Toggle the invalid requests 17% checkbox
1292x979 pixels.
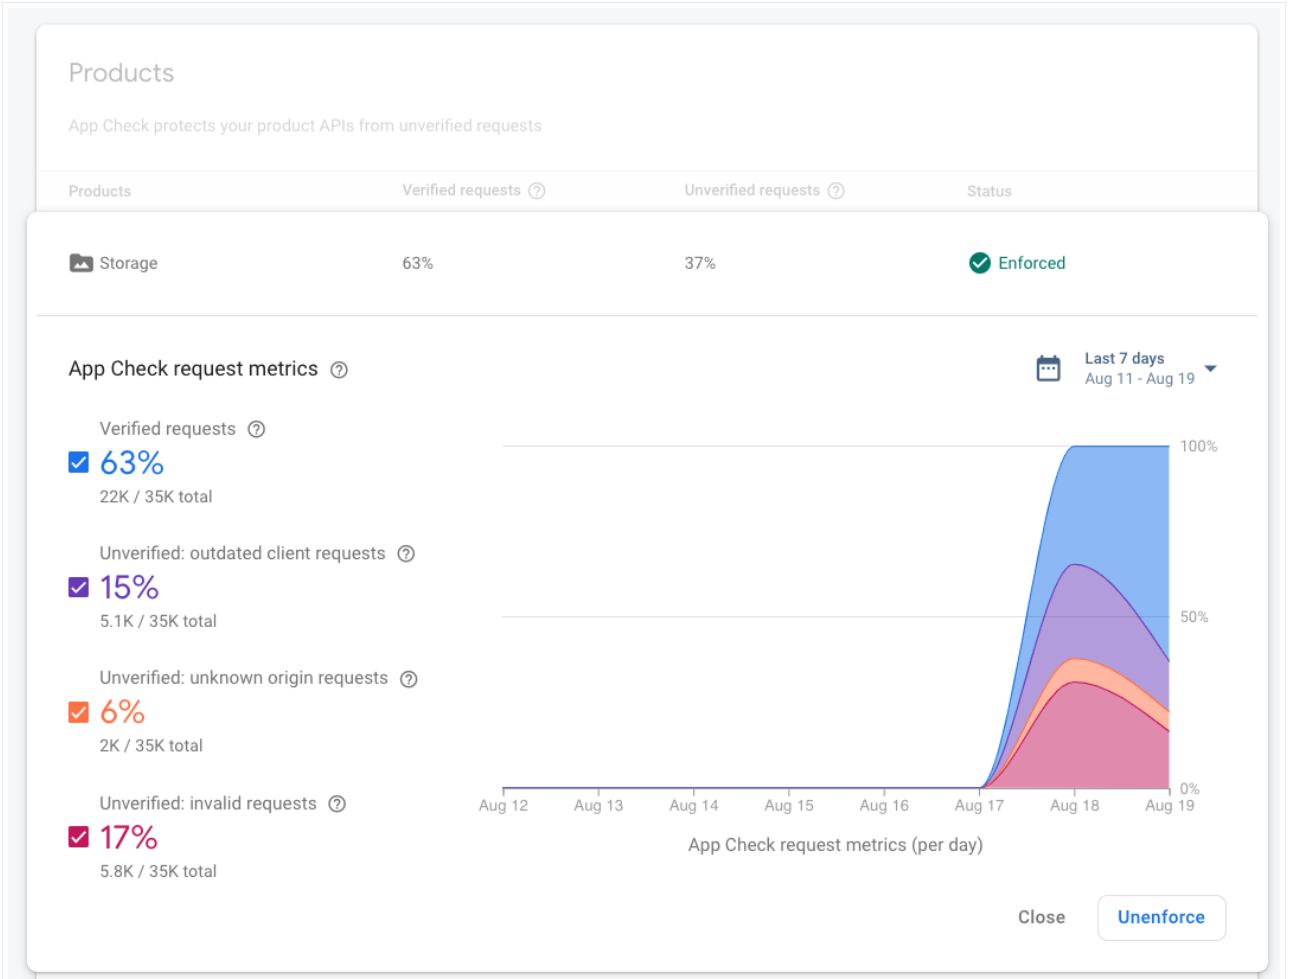click(79, 837)
